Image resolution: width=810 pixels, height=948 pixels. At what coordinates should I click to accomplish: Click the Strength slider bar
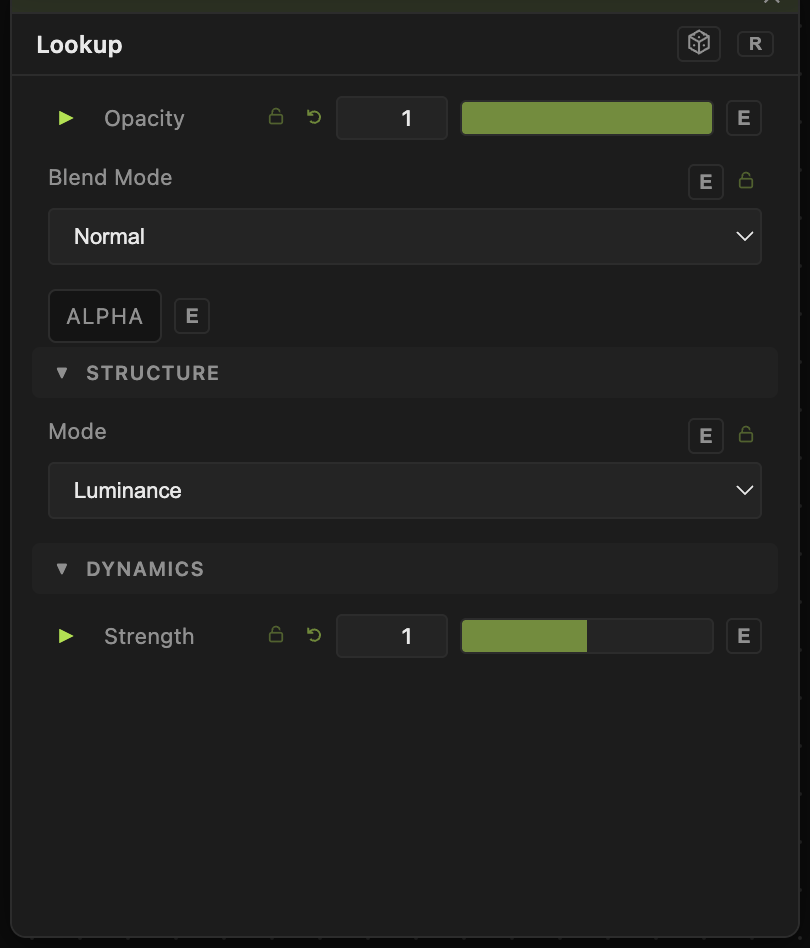(x=587, y=636)
